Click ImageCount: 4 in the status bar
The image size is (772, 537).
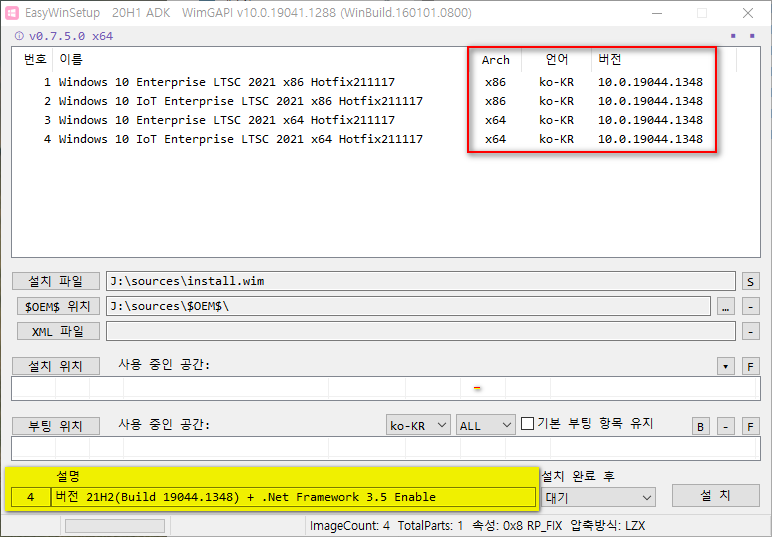(x=350, y=526)
